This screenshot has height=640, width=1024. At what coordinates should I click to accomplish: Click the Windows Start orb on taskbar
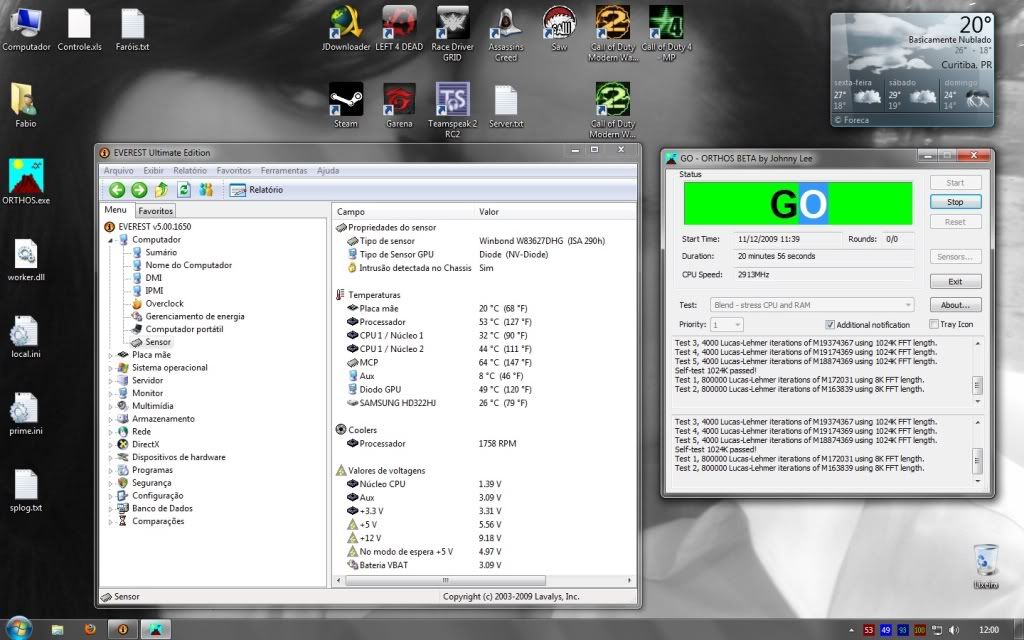coord(18,628)
